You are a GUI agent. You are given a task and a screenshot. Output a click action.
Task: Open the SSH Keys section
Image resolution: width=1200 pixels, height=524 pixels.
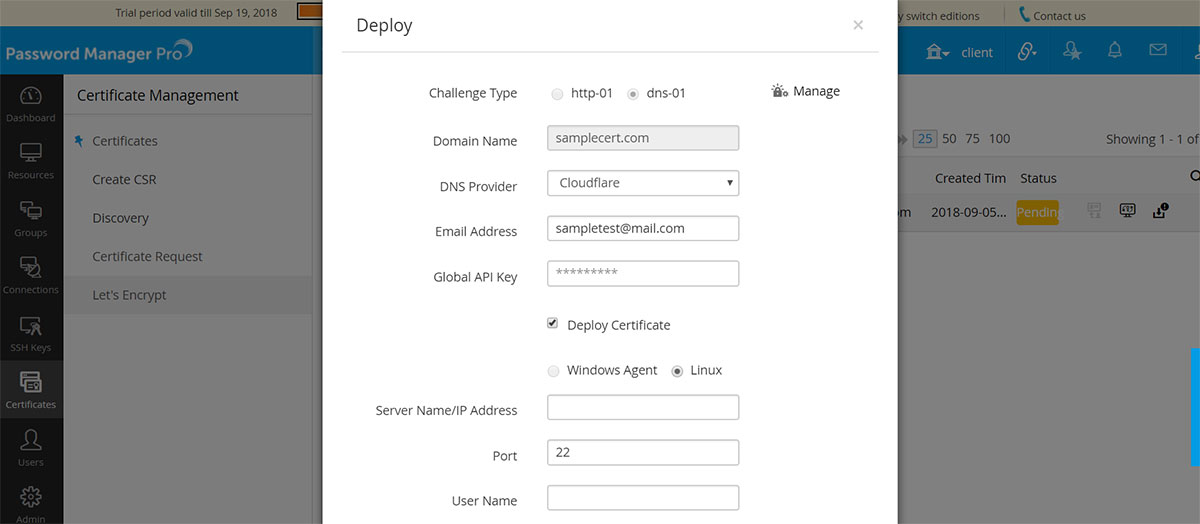pyautogui.click(x=30, y=333)
